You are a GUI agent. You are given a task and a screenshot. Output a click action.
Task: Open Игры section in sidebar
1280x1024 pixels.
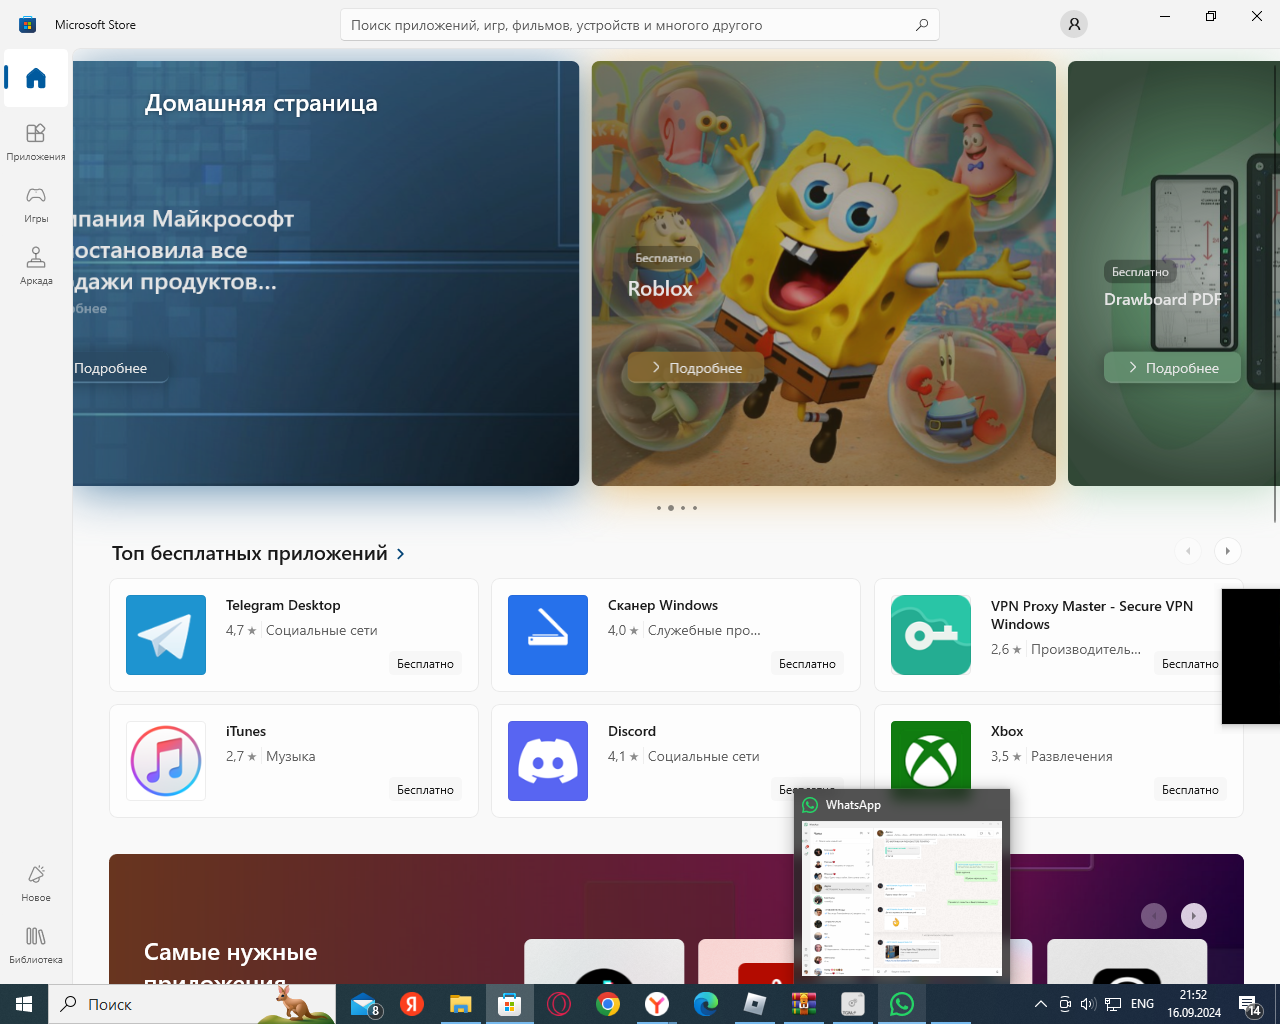(x=36, y=204)
